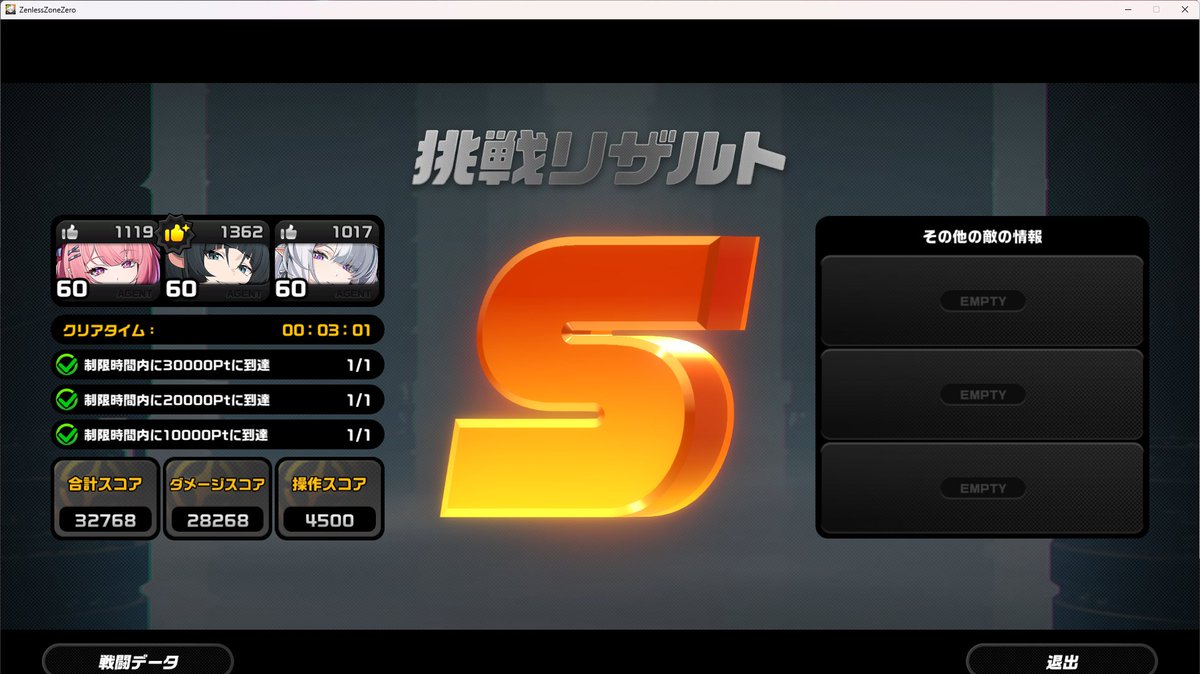Click the score value 1119
Image resolution: width=1200 pixels, height=674 pixels.
point(134,232)
